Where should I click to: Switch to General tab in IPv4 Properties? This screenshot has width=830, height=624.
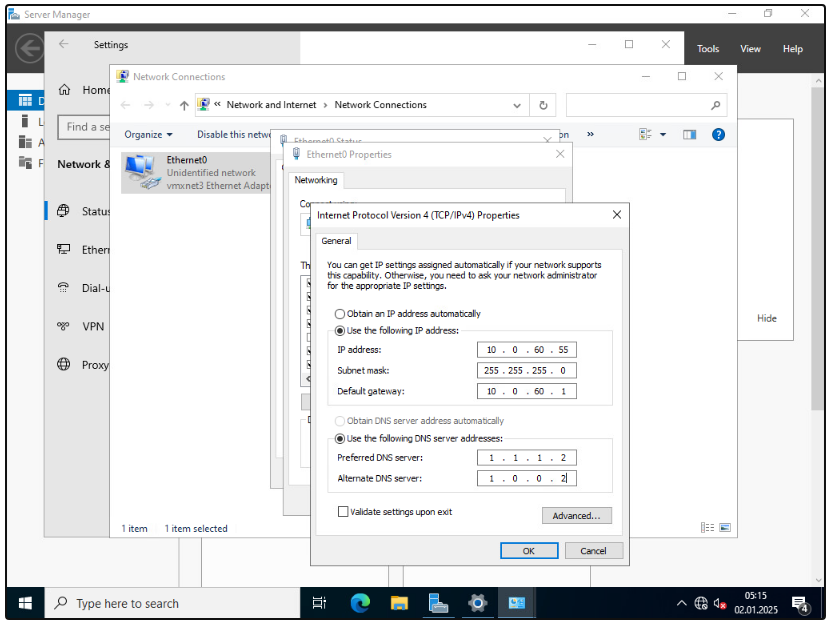click(336, 241)
